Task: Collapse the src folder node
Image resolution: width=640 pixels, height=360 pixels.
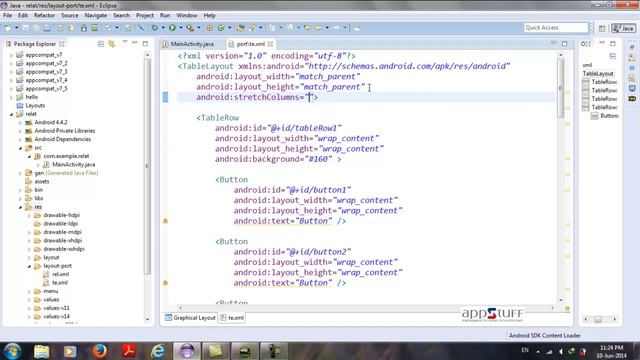Action: [x=20, y=148]
